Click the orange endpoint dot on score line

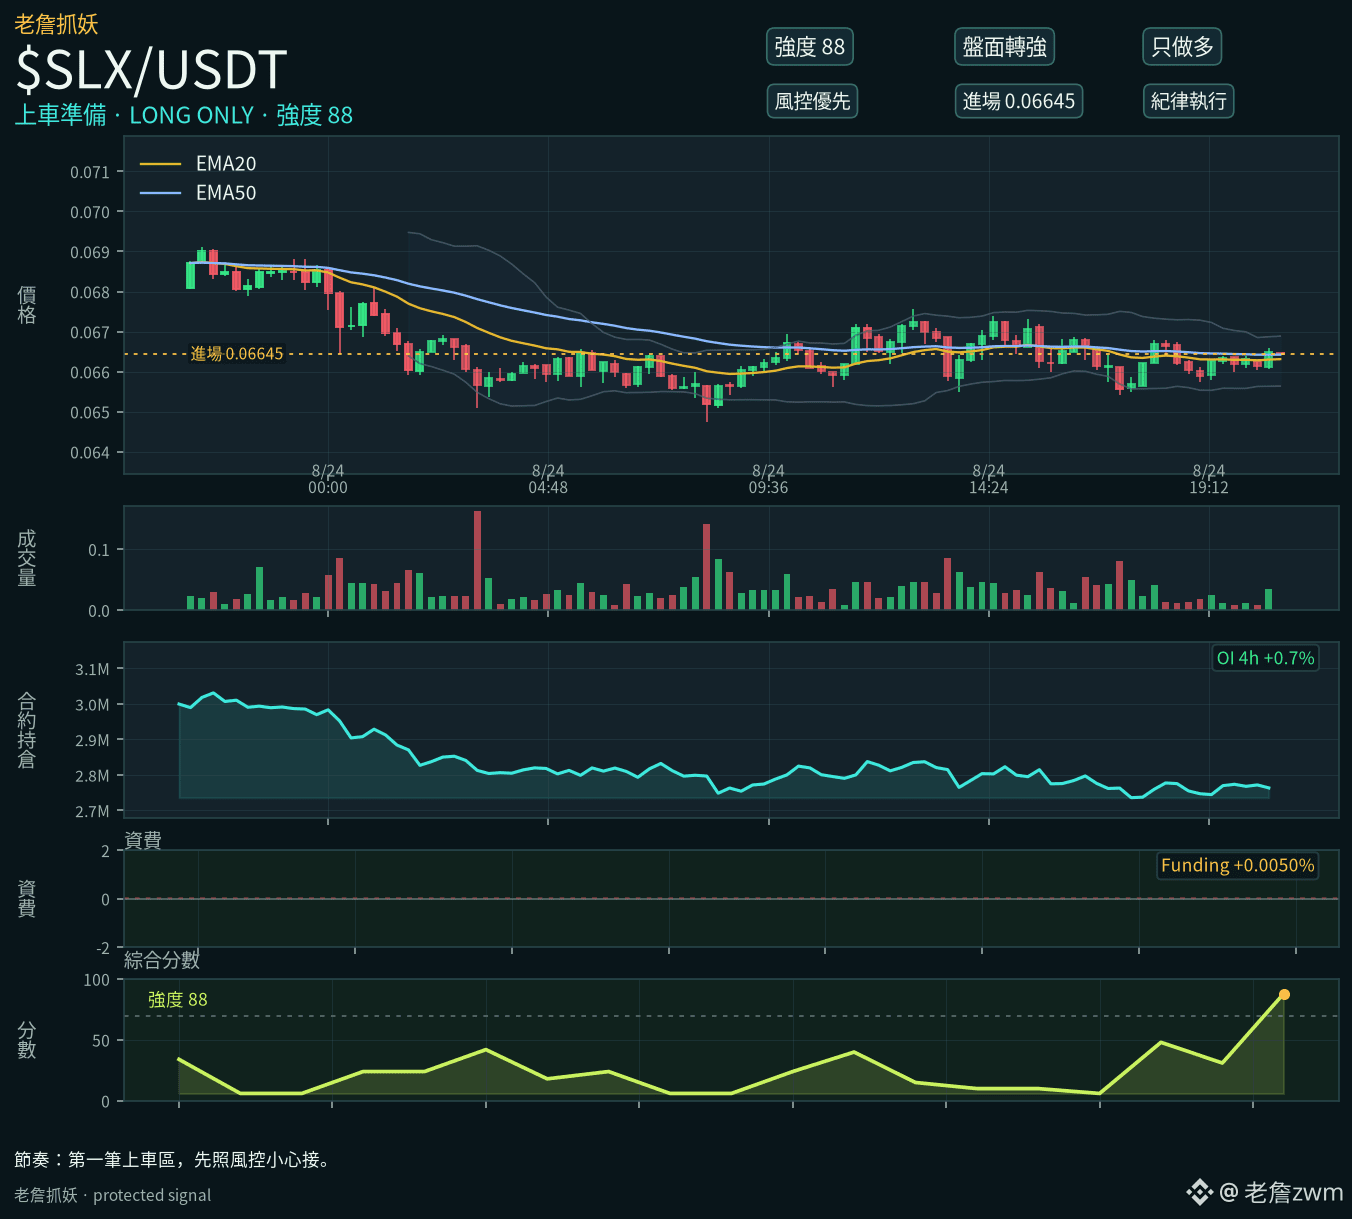(1284, 995)
